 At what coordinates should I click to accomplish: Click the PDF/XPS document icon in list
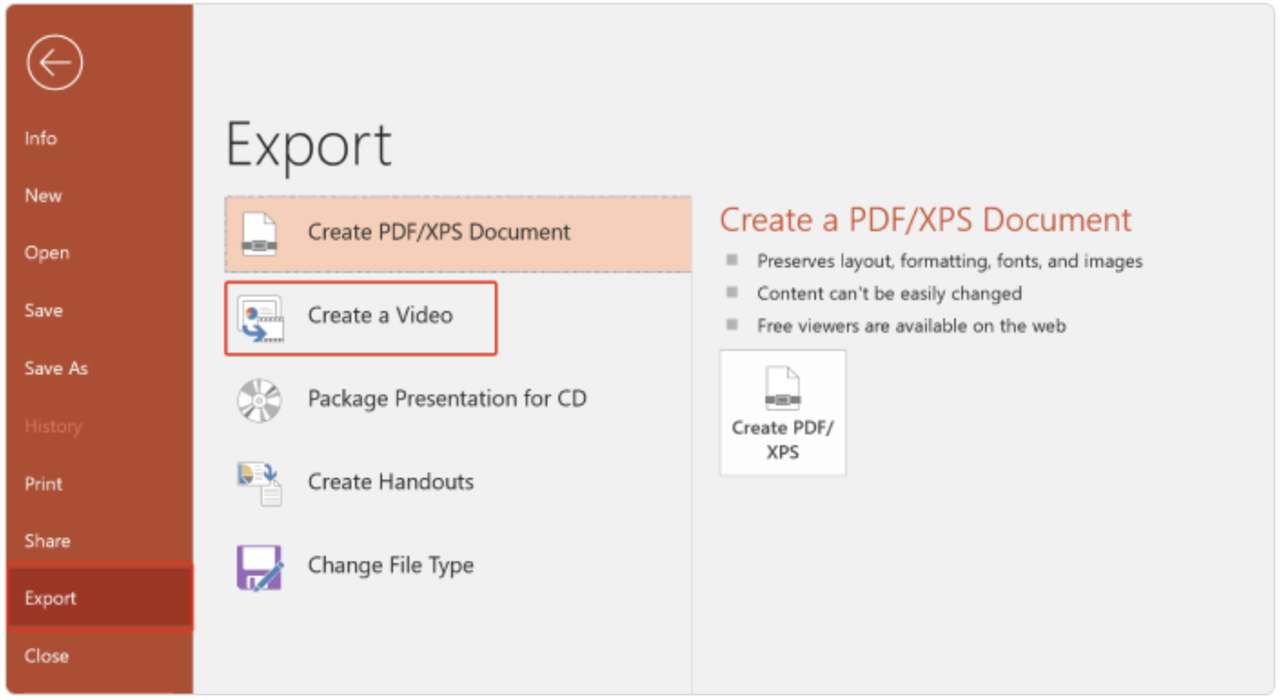click(260, 234)
